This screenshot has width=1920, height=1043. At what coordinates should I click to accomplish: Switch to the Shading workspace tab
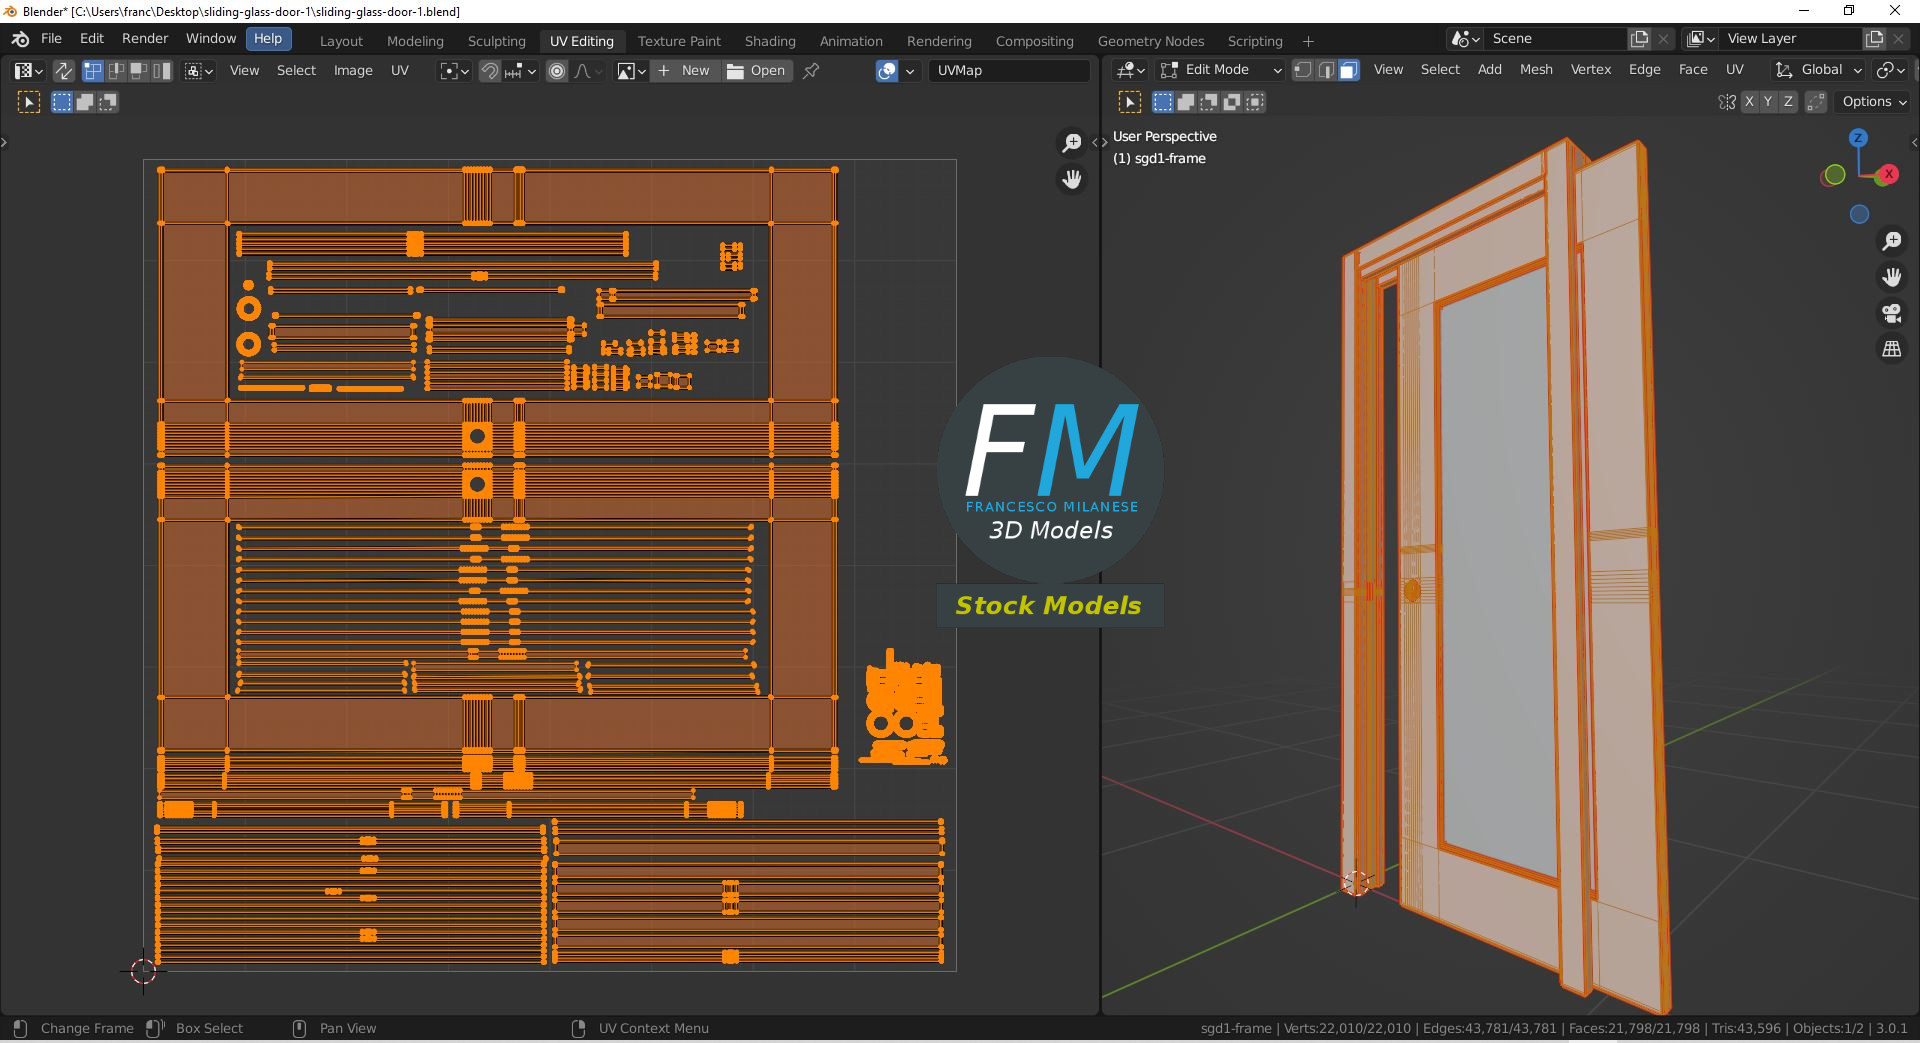[x=769, y=41]
